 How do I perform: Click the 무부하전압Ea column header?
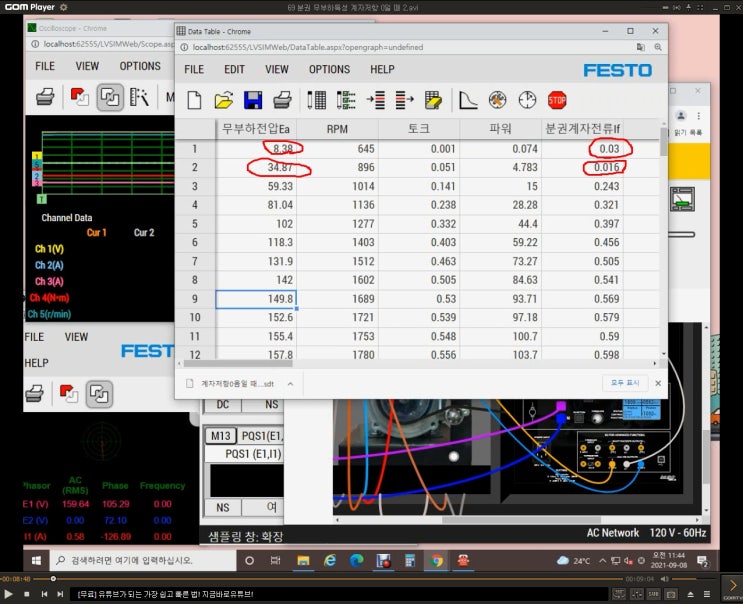[x=256, y=129]
